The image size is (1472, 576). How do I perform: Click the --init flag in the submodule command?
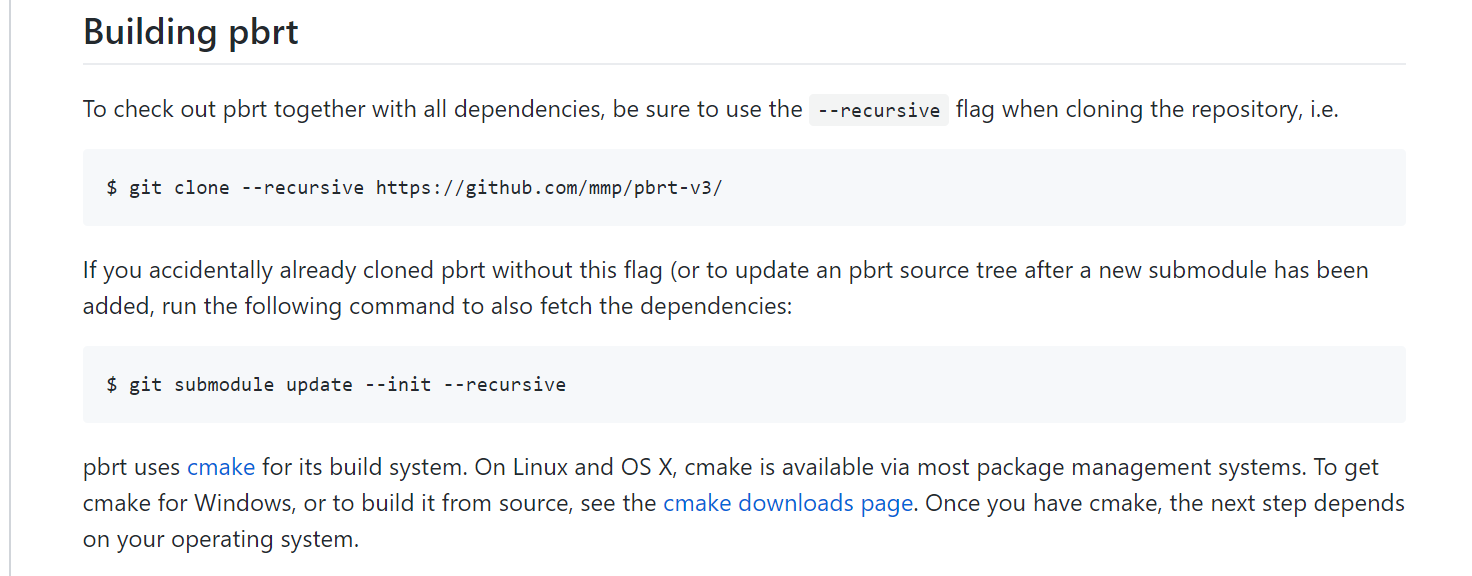tap(398, 385)
